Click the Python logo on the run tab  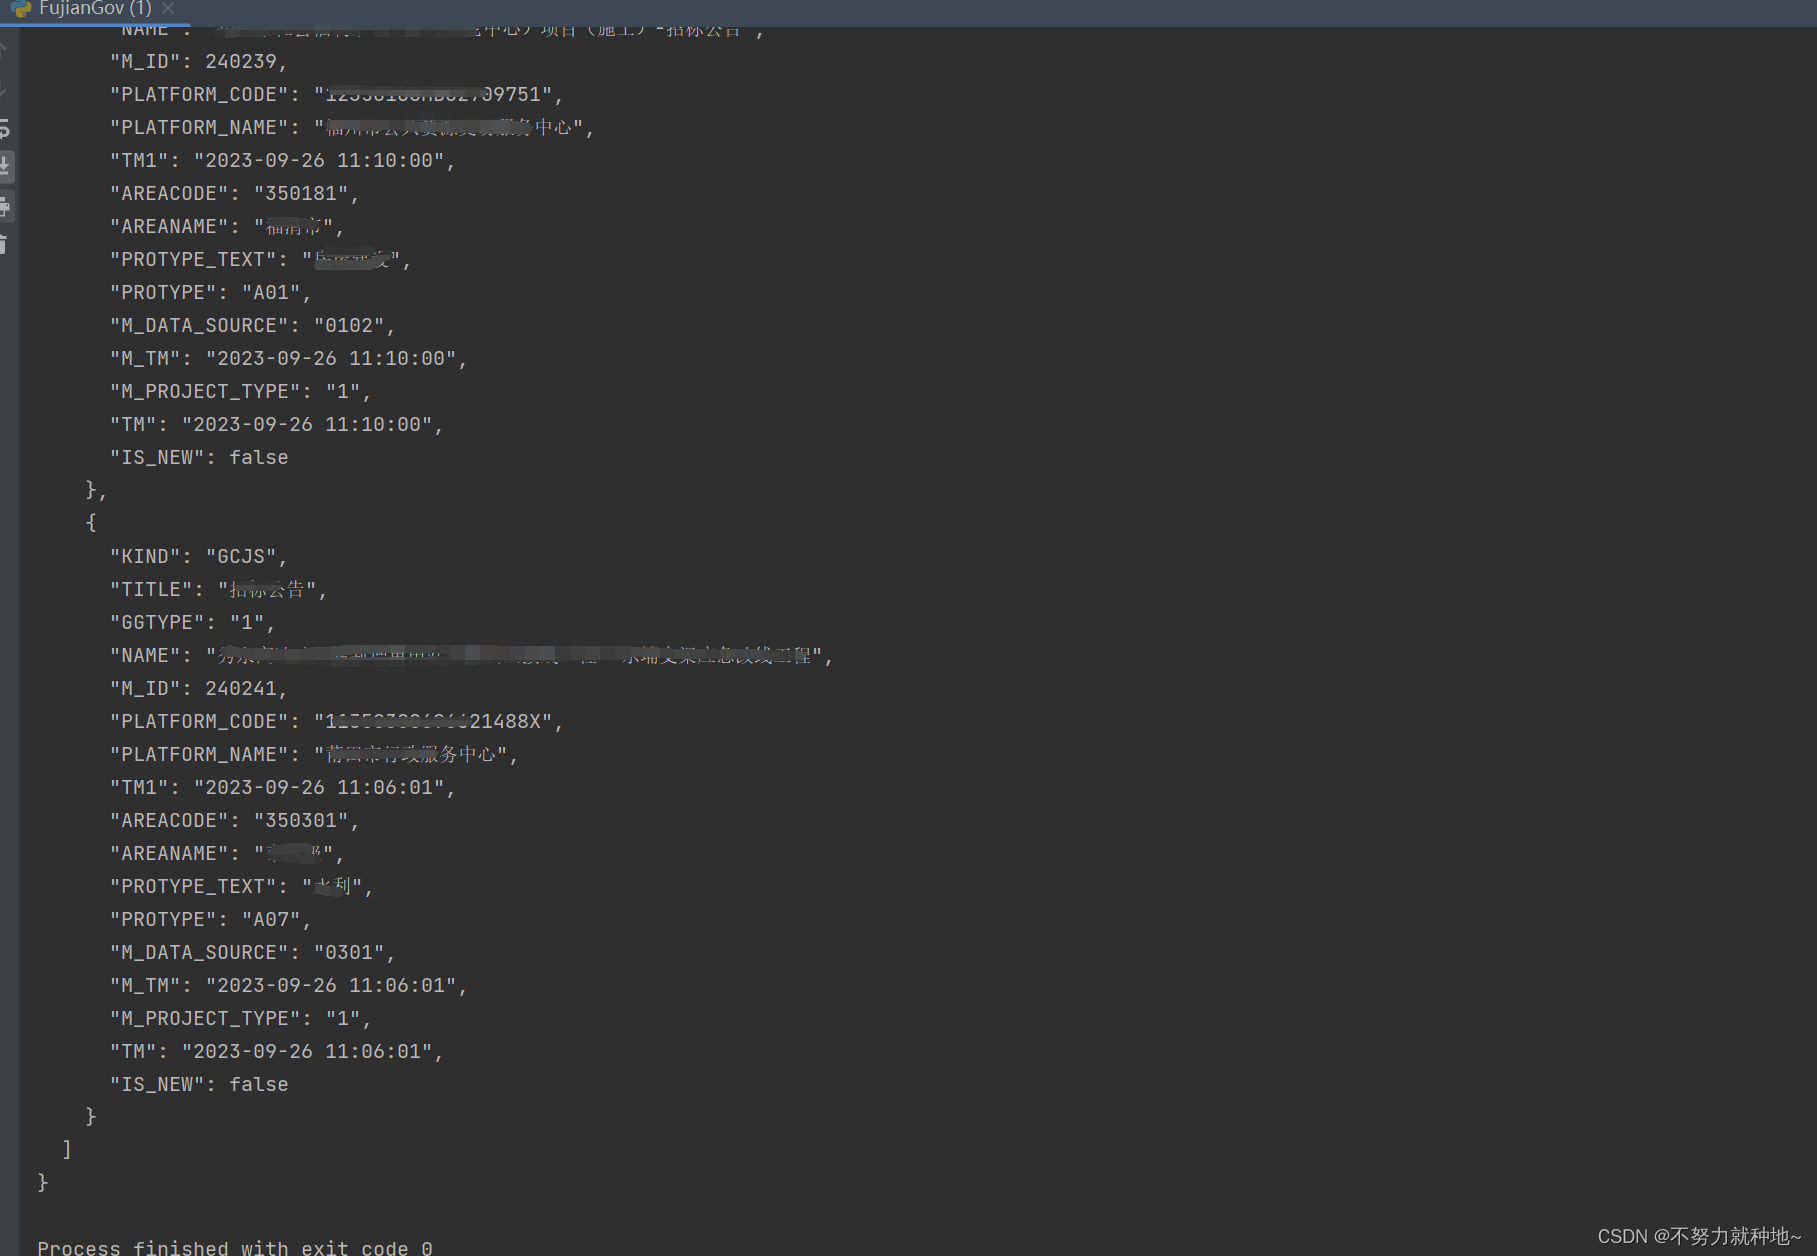tap(22, 9)
